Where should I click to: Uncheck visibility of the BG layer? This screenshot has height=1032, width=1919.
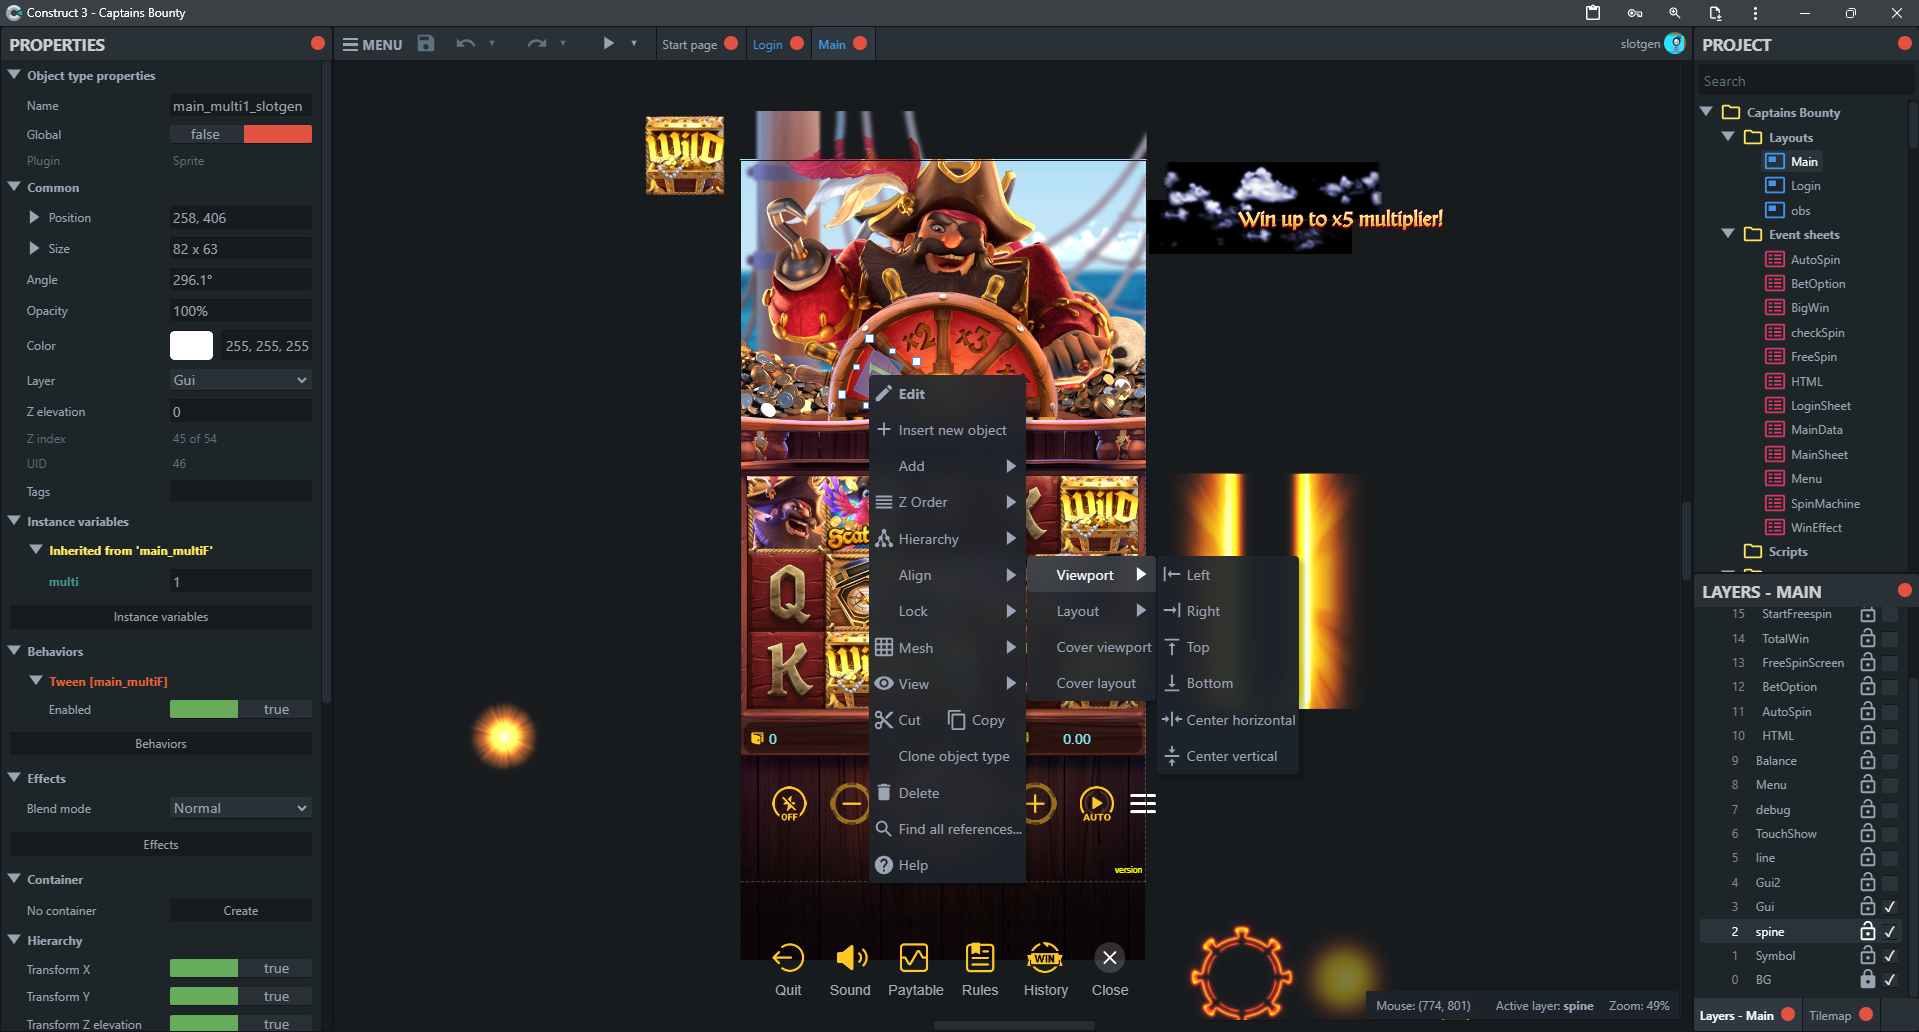coord(1890,980)
